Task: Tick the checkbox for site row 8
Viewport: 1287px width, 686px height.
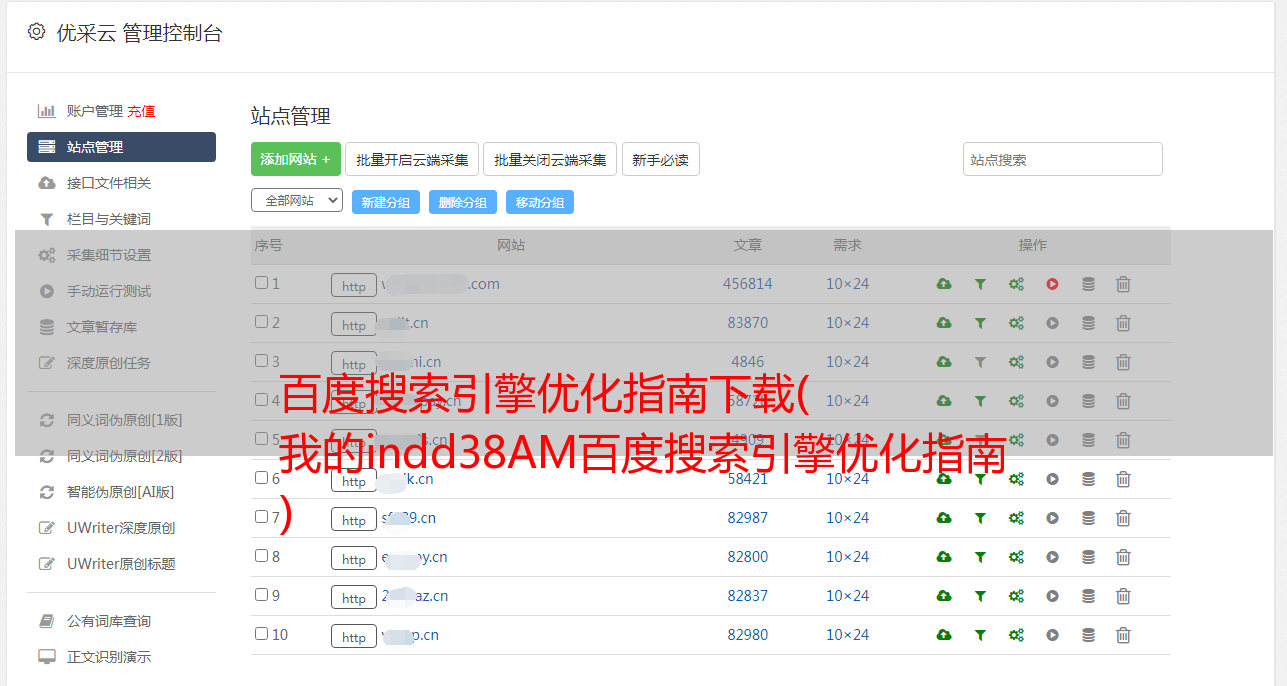Action: (261, 556)
